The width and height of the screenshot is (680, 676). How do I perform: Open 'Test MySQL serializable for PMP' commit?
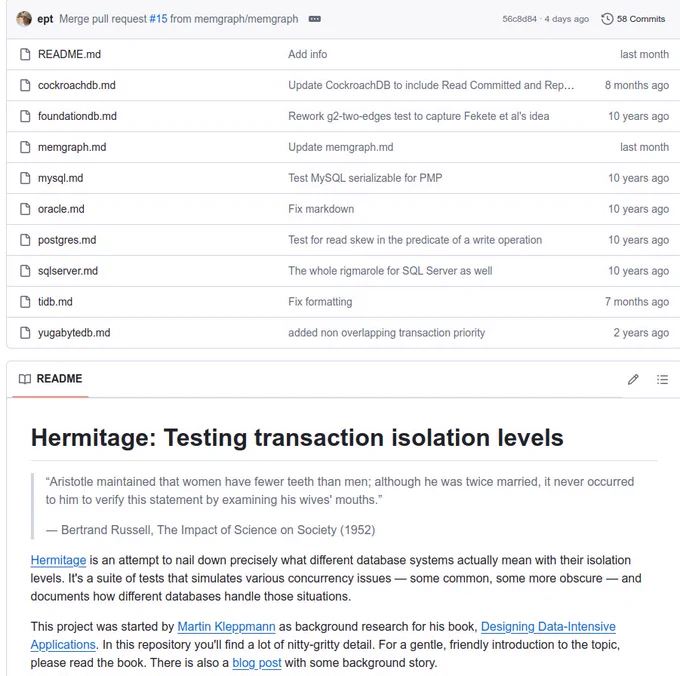coord(365,178)
